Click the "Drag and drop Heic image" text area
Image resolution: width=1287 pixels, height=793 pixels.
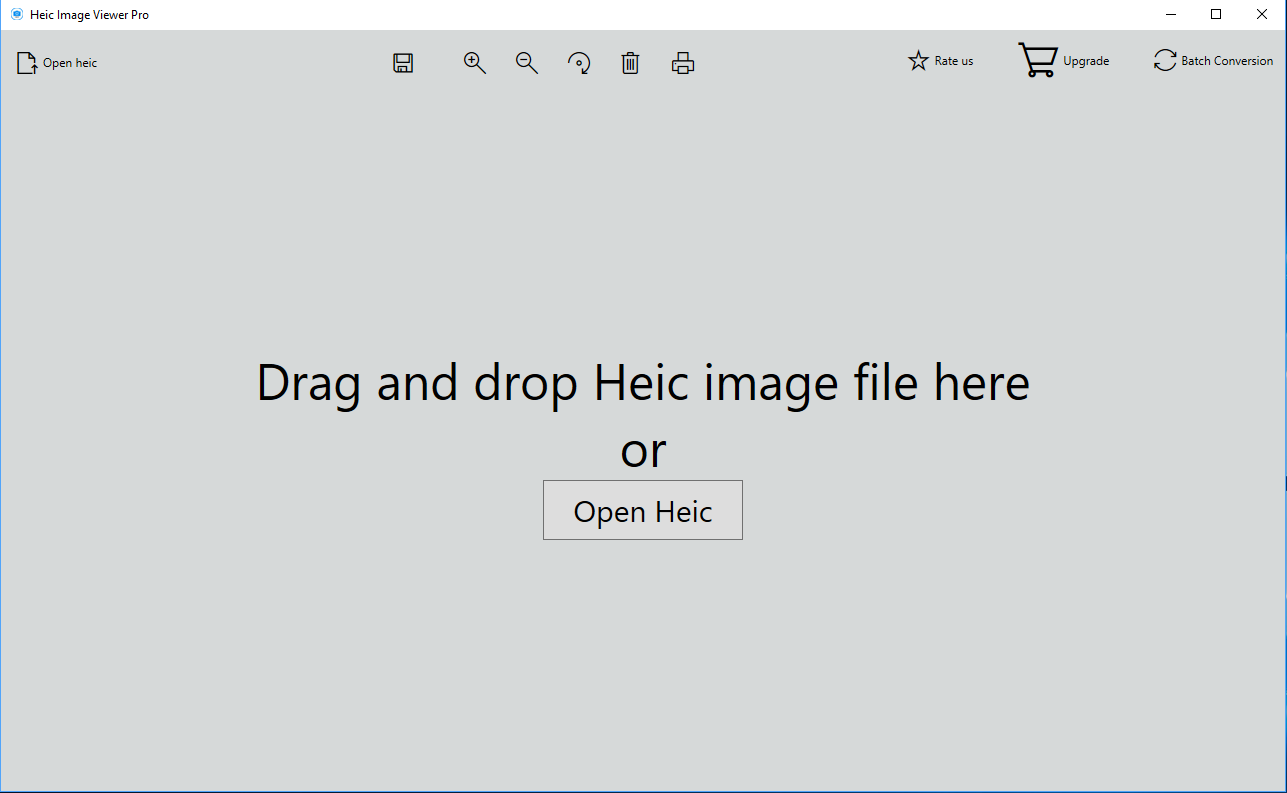[643, 383]
